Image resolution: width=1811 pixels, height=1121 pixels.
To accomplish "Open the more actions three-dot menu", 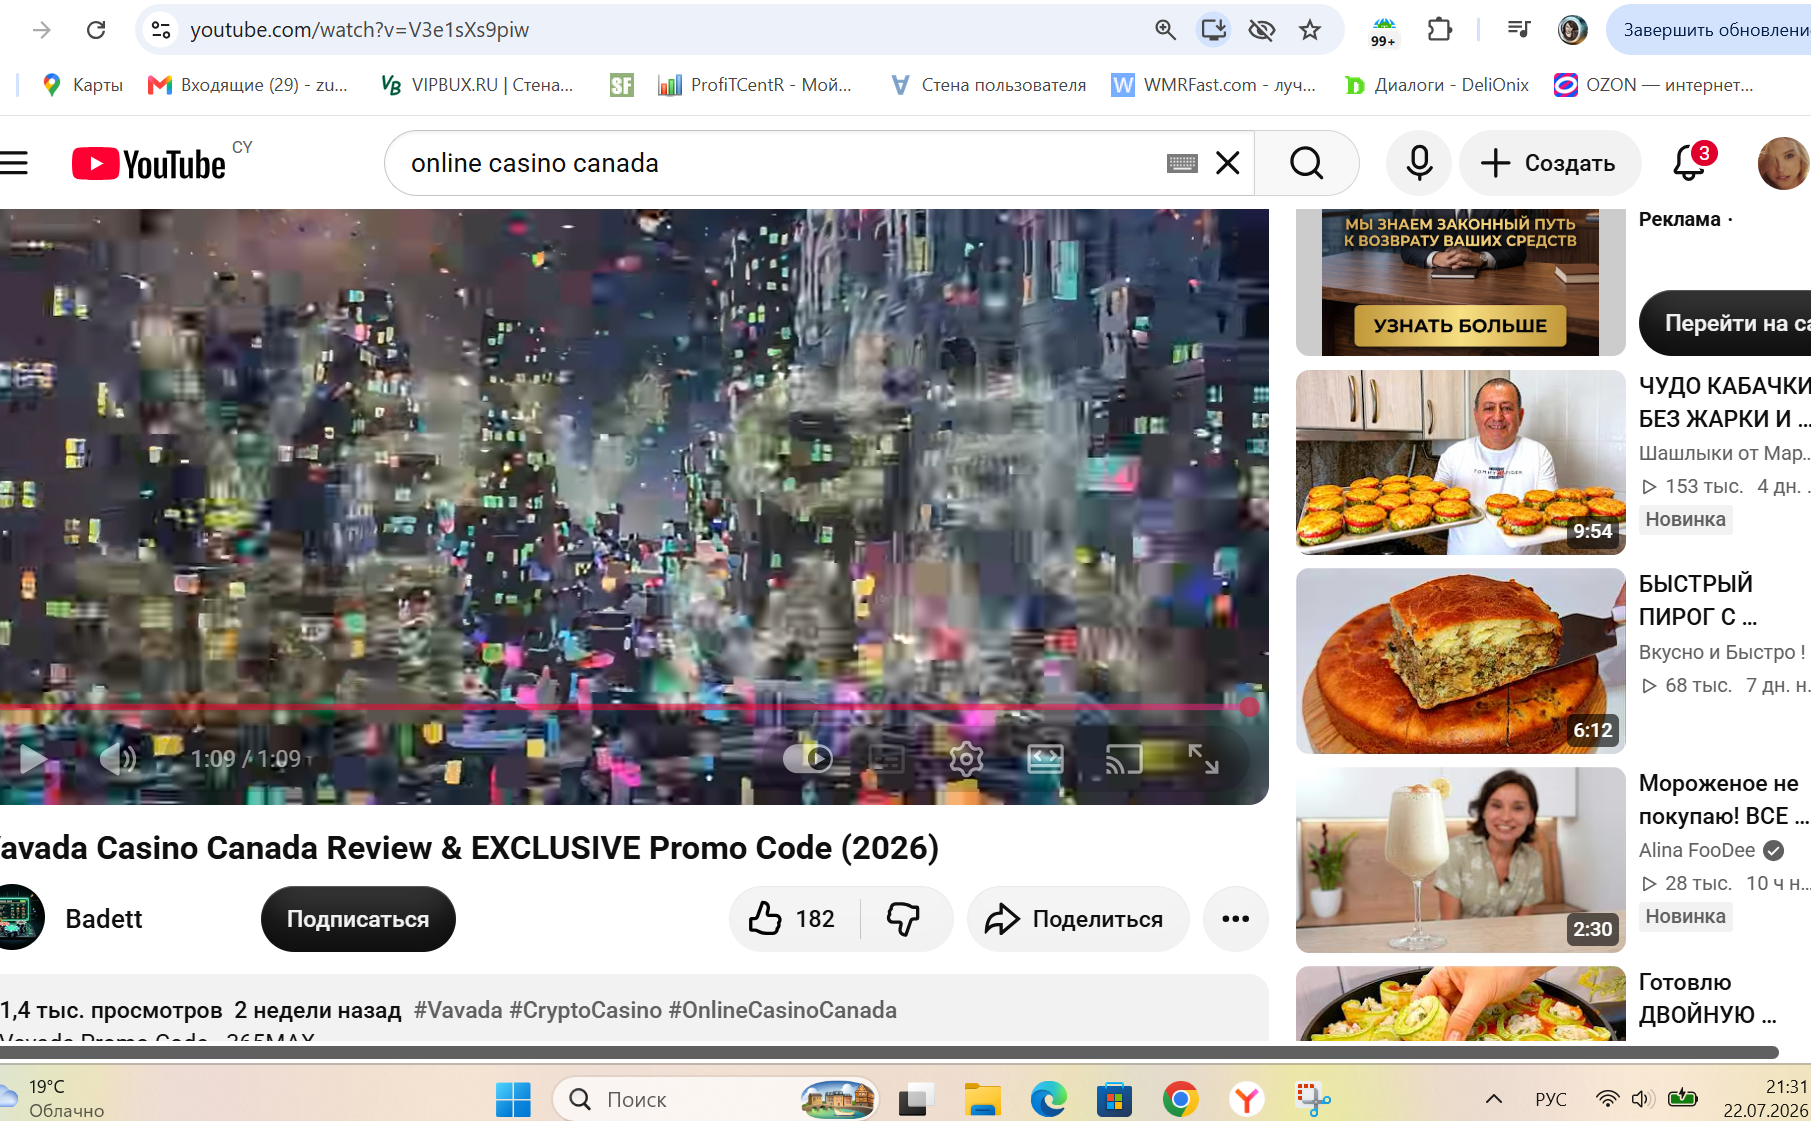I will 1236,919.
